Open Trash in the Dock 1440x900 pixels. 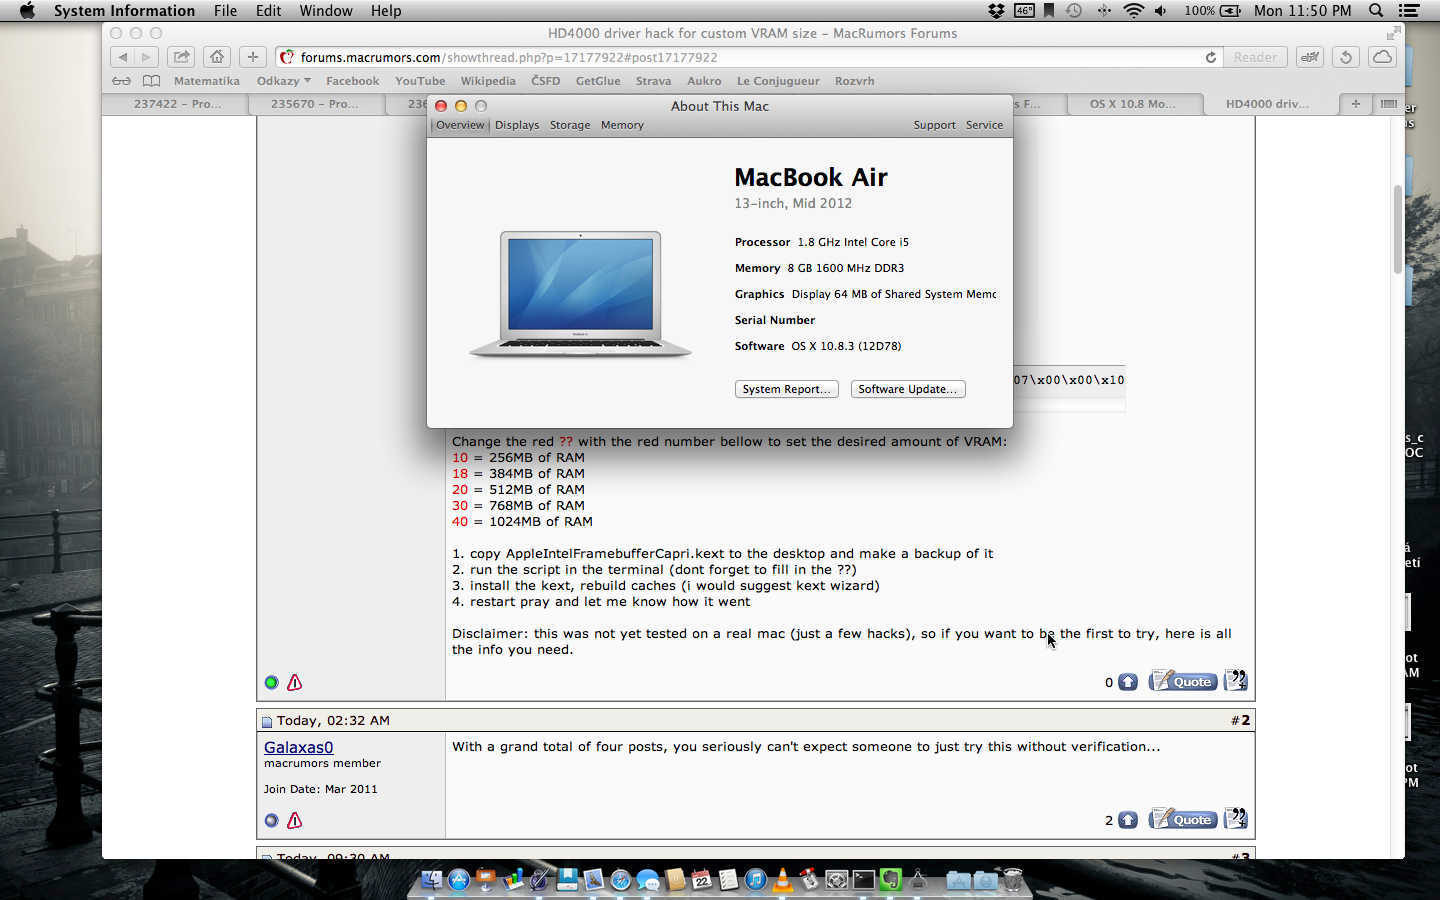(x=1012, y=880)
